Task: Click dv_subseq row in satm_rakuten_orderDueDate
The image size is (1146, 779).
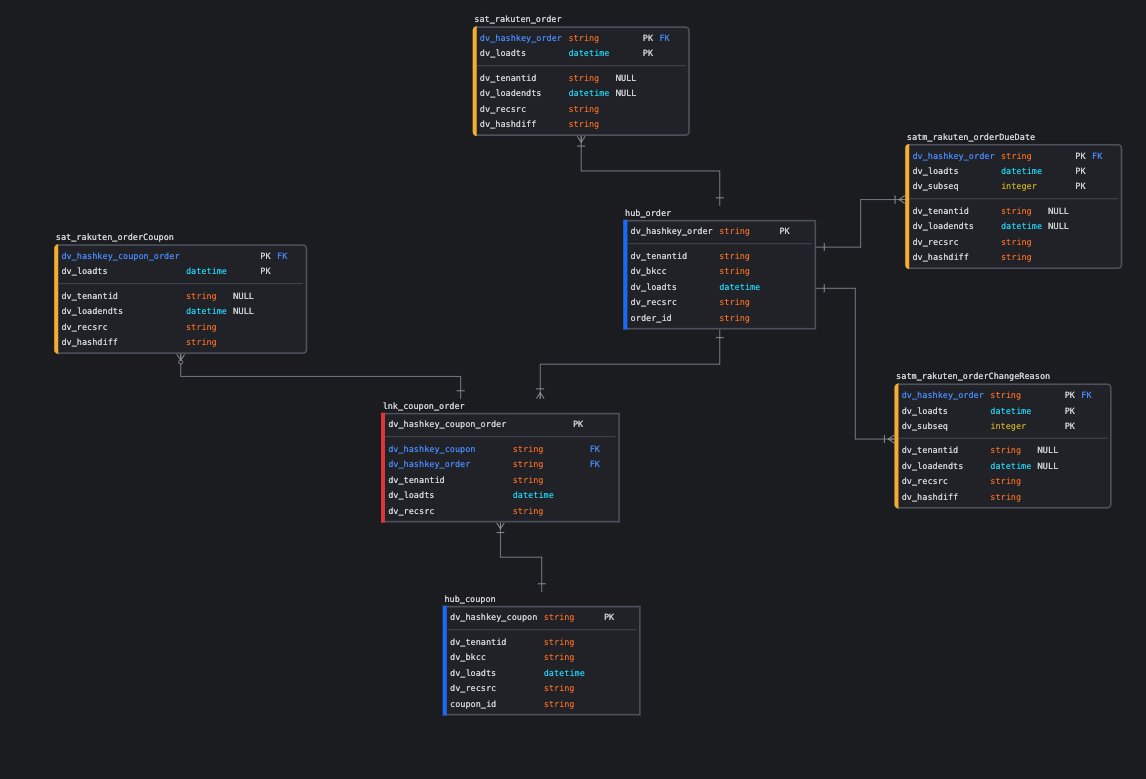Action: [x=1014, y=186]
